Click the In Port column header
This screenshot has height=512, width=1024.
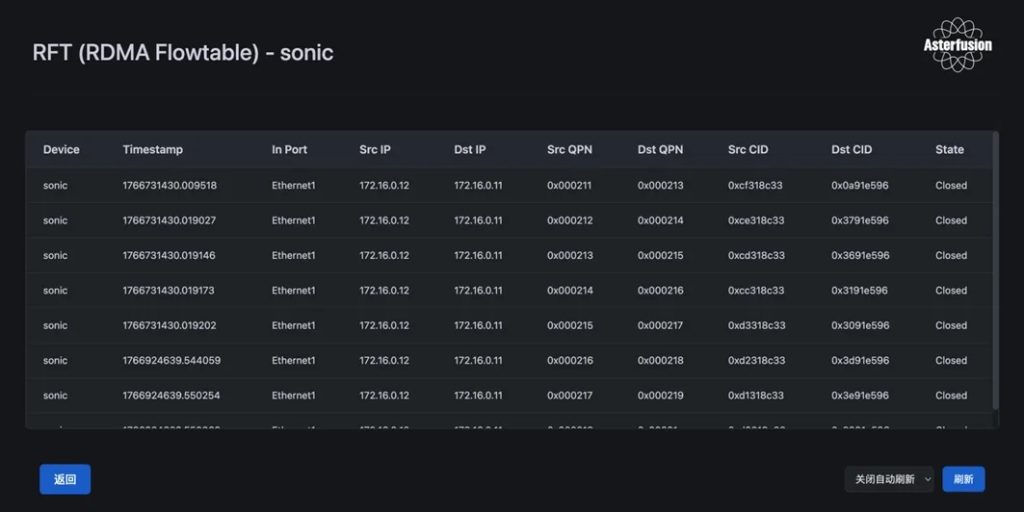289,150
